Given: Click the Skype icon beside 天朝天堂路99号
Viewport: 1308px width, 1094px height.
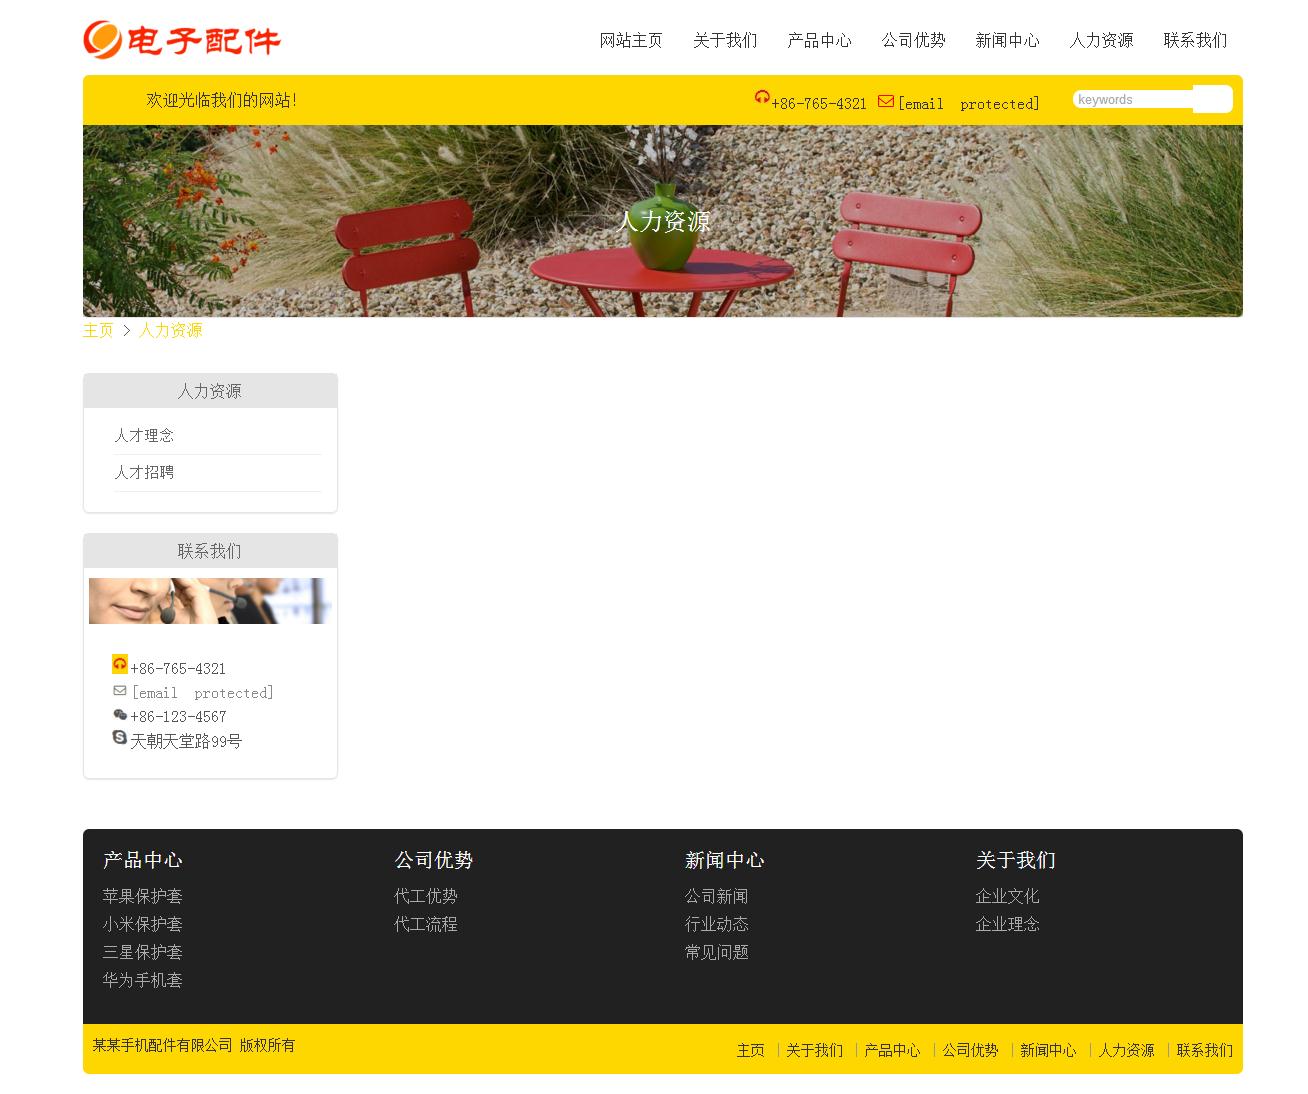Looking at the screenshot, I should pos(120,738).
